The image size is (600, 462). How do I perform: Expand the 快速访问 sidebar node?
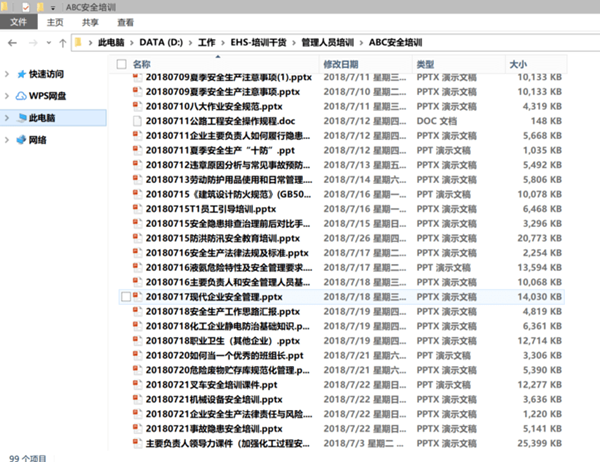coord(7,74)
